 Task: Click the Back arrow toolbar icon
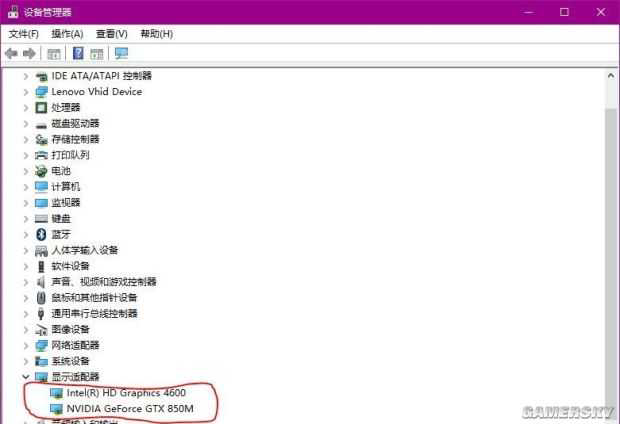(x=11, y=53)
